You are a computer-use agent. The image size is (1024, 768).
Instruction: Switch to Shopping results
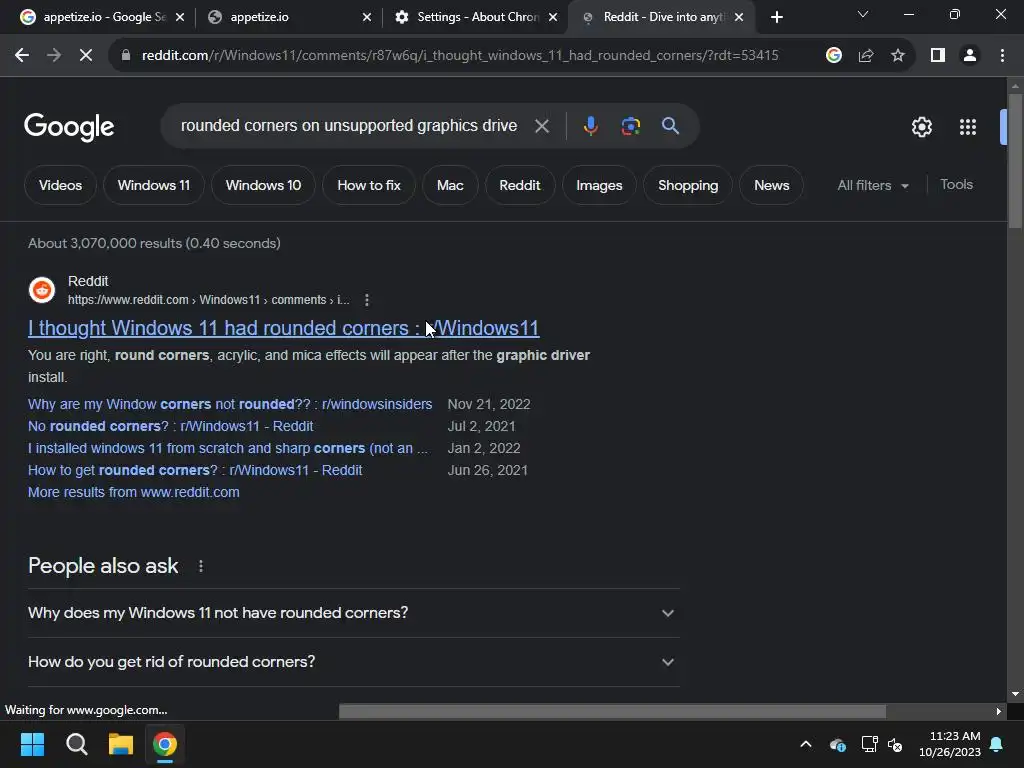click(x=688, y=185)
